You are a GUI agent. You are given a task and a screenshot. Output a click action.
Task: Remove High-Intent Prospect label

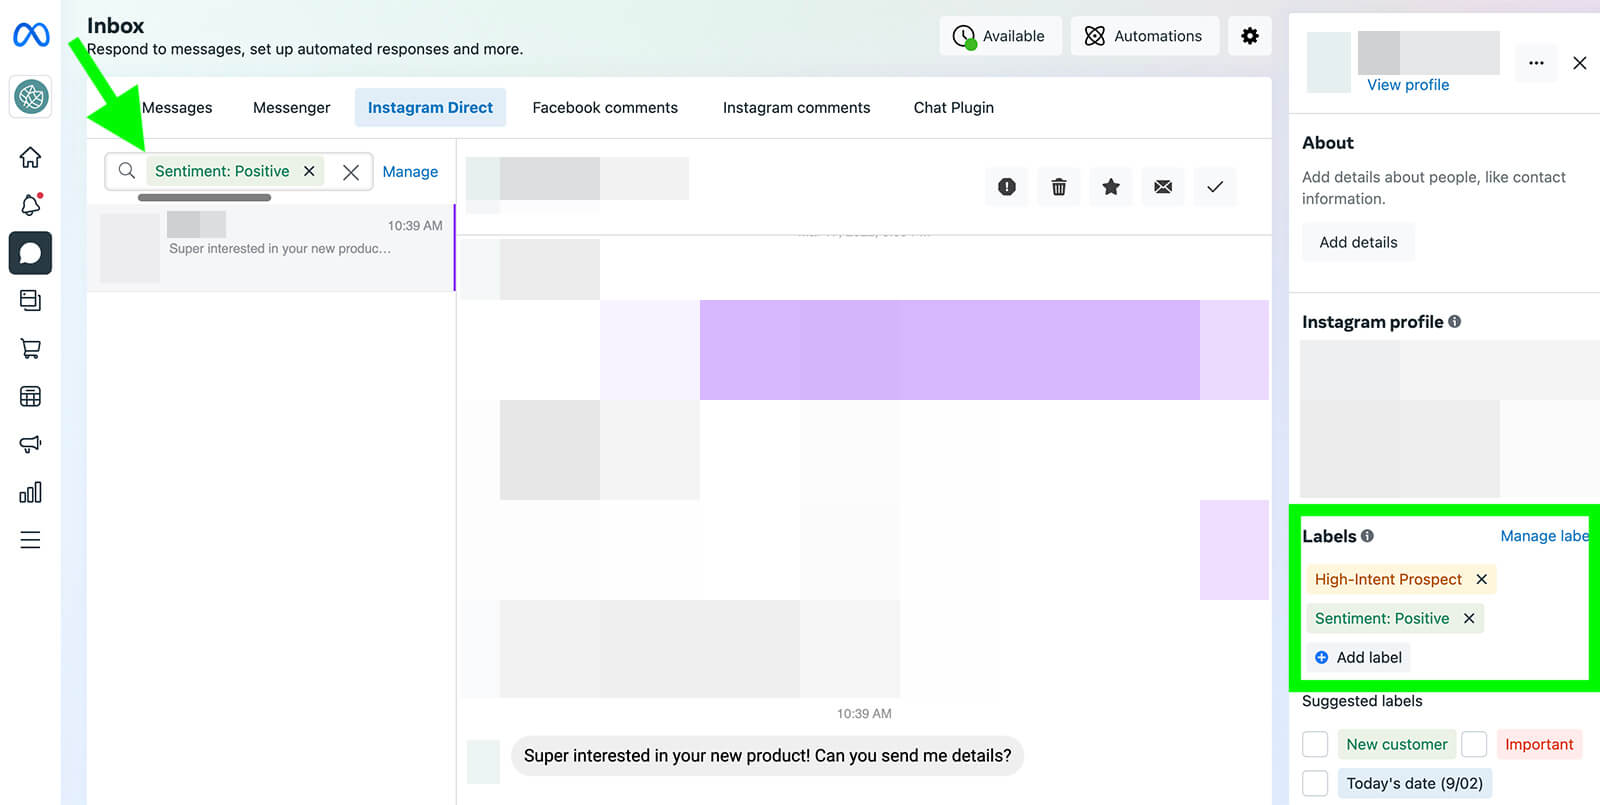tap(1482, 579)
